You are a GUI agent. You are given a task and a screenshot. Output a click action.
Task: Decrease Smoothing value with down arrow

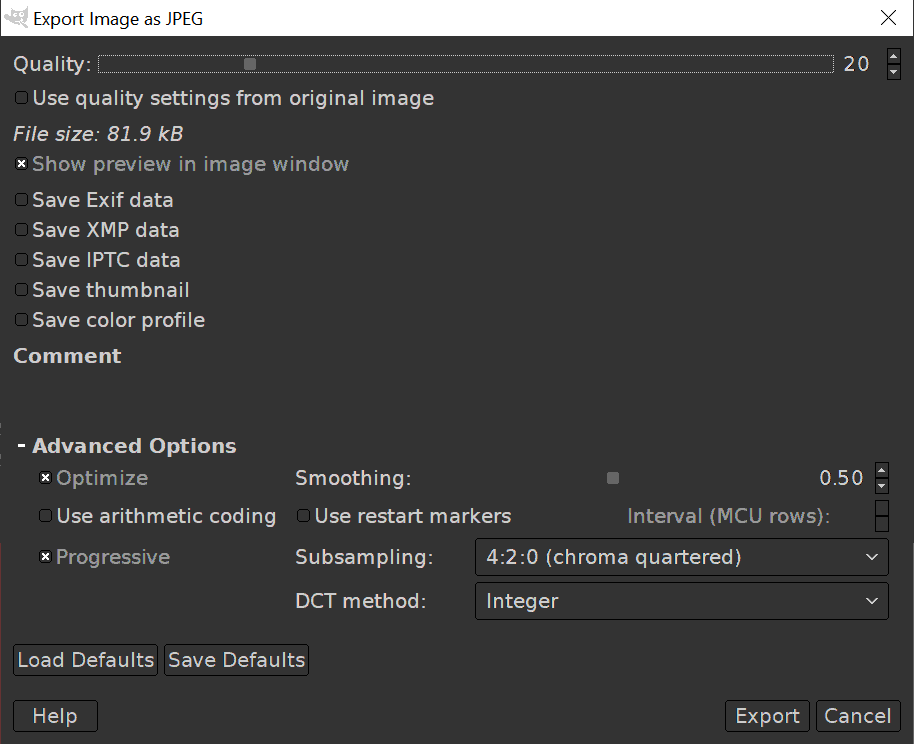pyautogui.click(x=881, y=486)
